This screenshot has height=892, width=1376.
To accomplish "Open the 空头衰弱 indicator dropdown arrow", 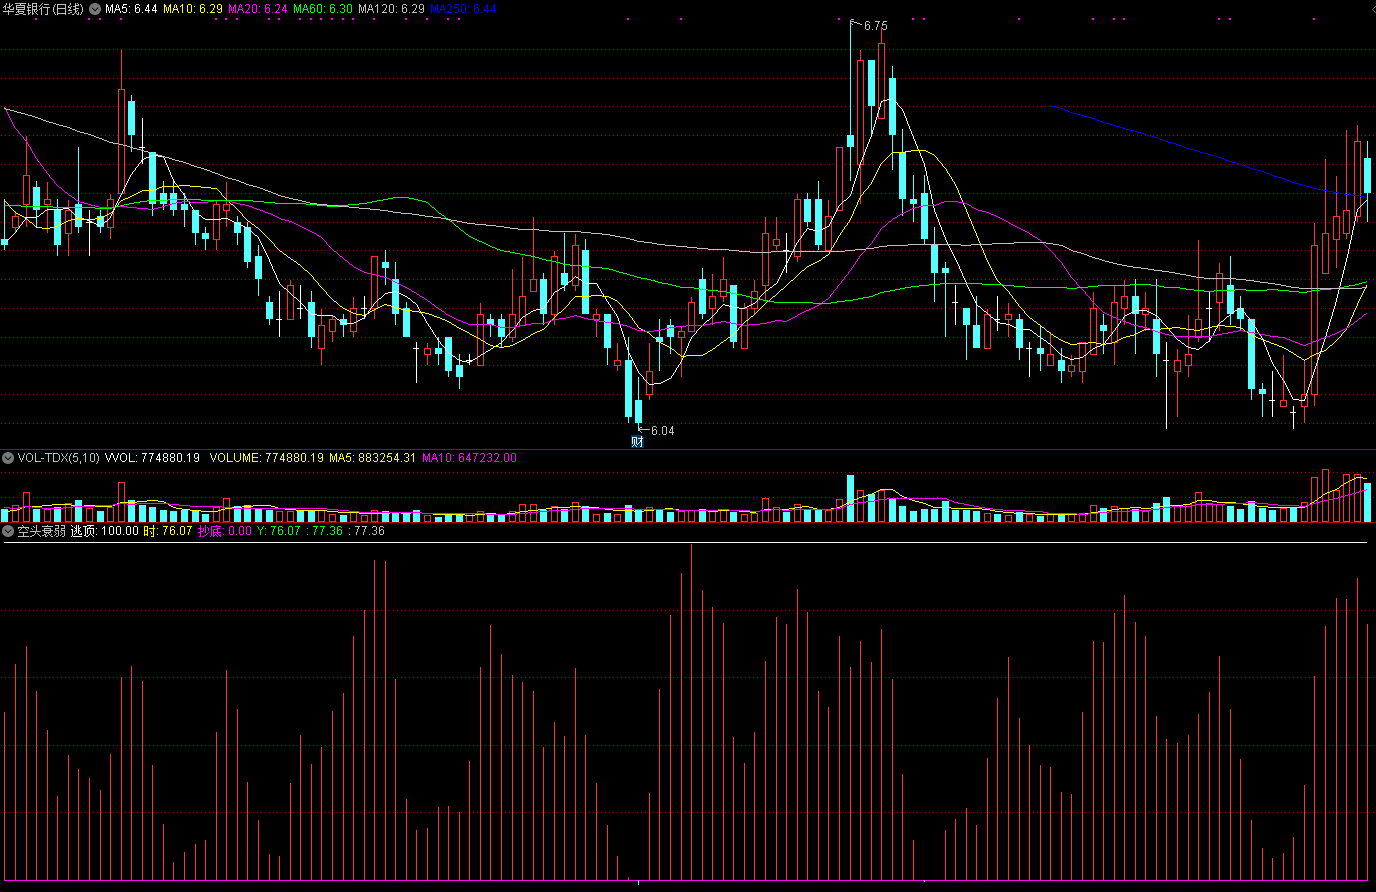I will pos(8,531).
